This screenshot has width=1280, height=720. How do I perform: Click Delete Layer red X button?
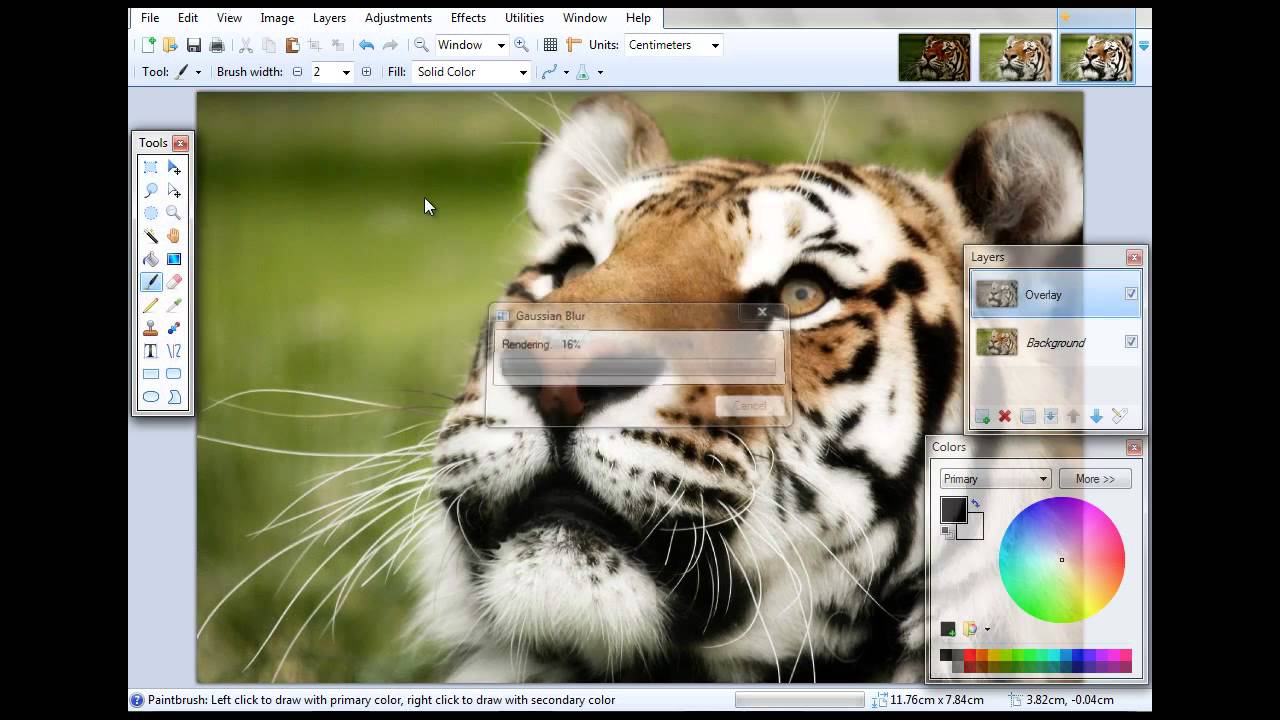[x=1005, y=416]
